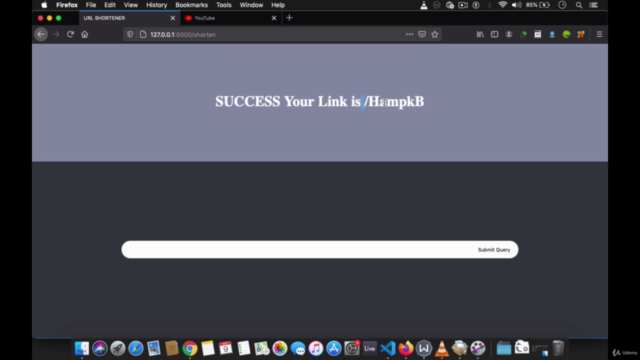Open Notification Center icon
This screenshot has height=360, width=640.
[x=593, y=5]
